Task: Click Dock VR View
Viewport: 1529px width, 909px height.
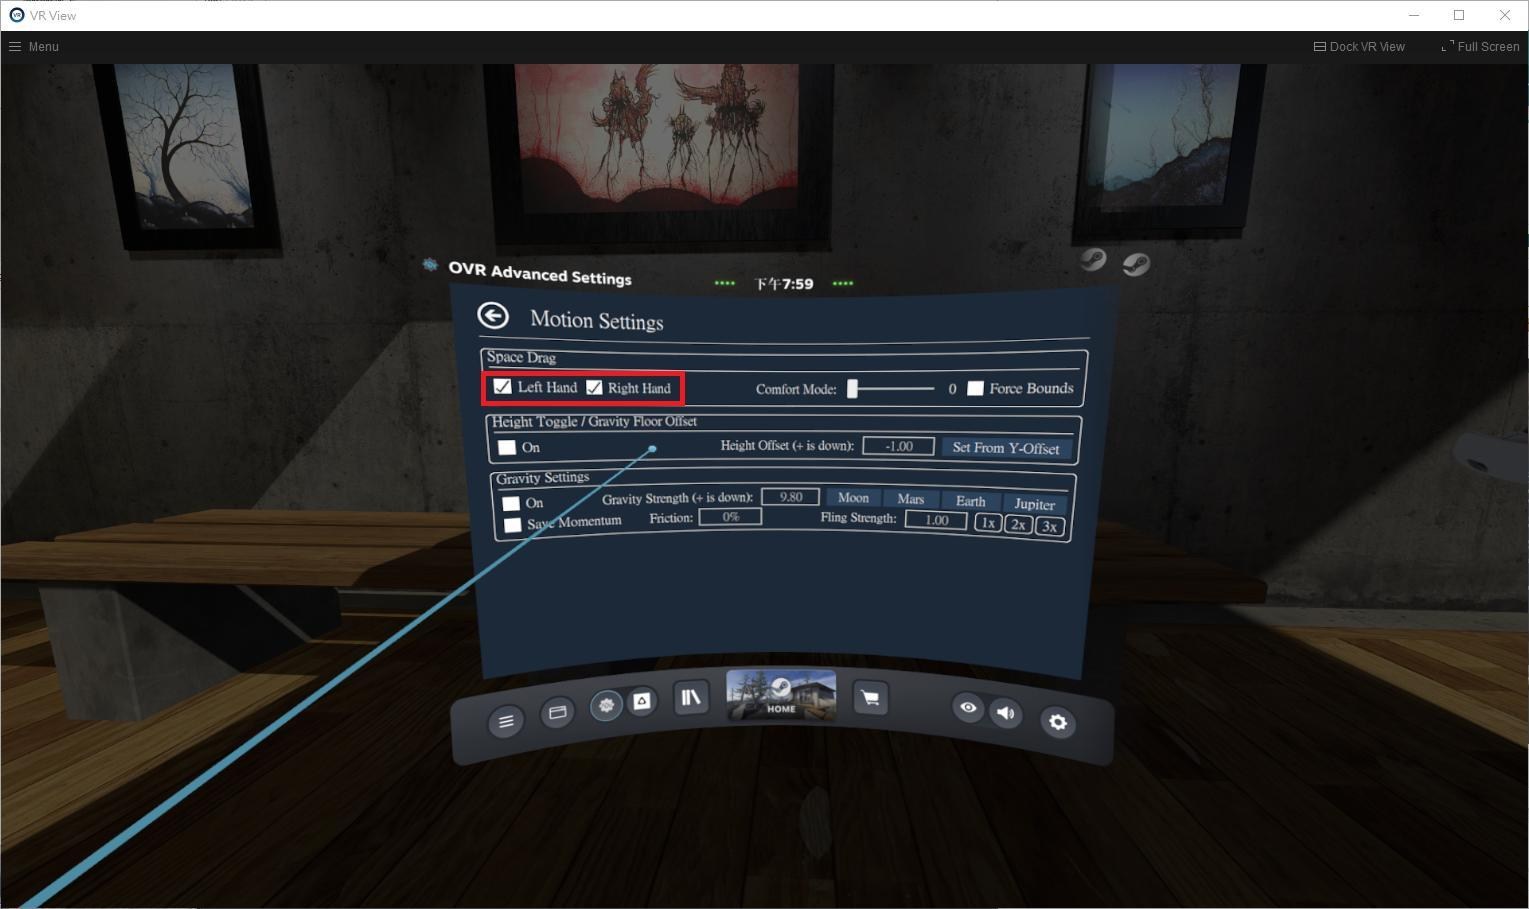Action: coord(1359,46)
